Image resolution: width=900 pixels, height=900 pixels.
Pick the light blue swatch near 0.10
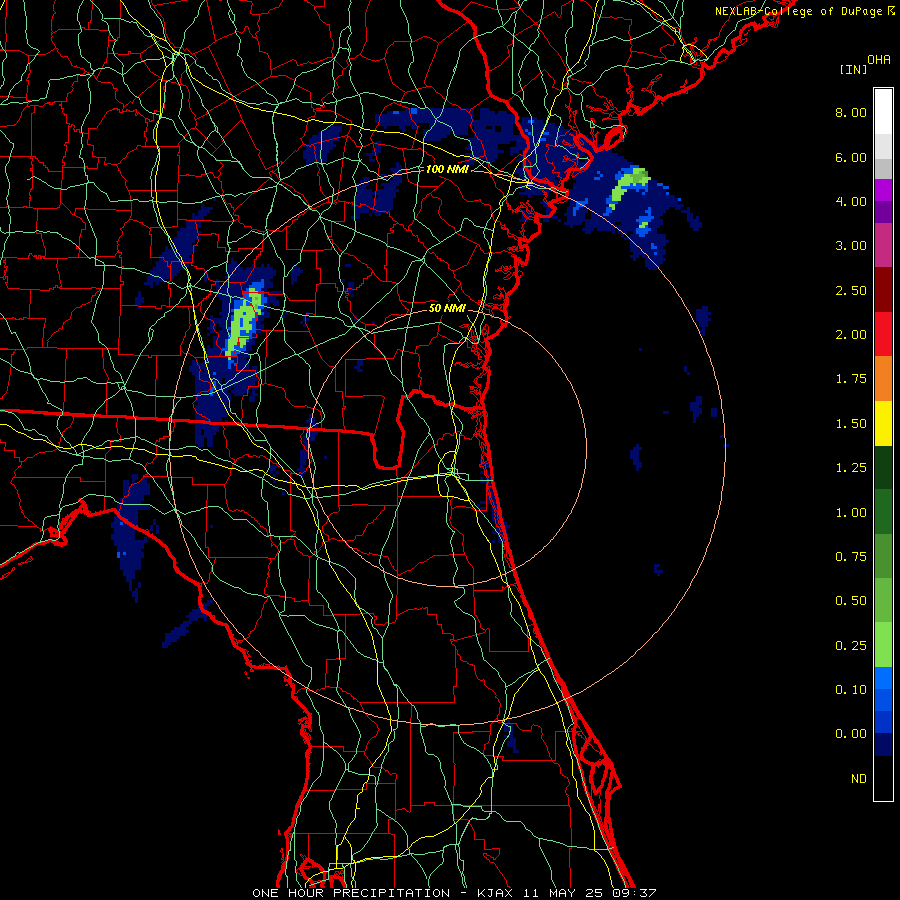coord(883,678)
